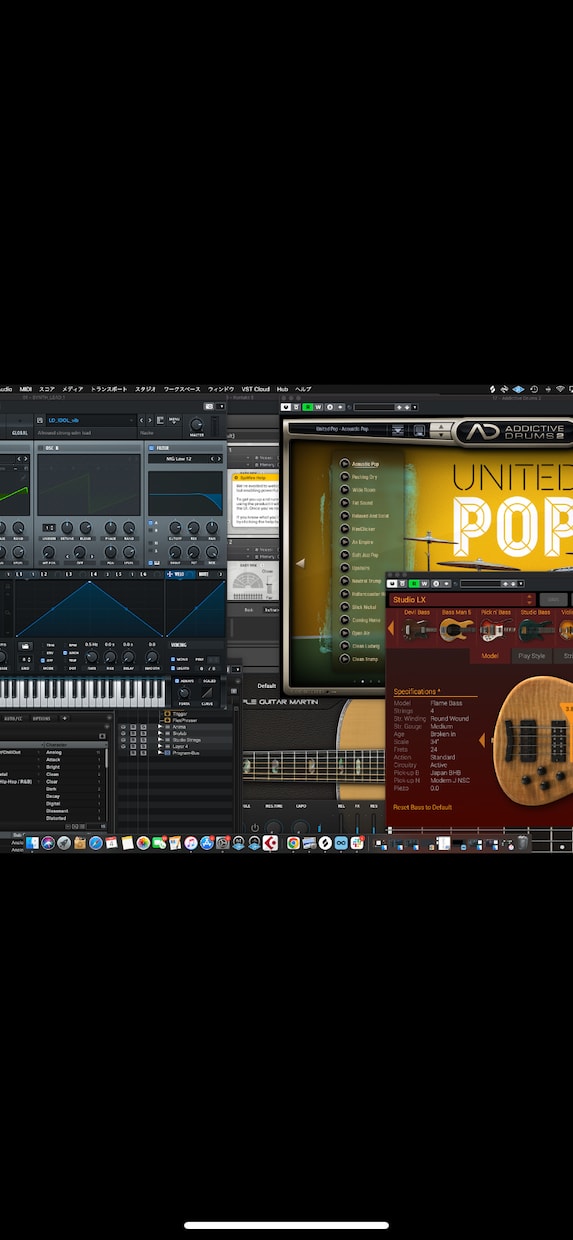Screen dimensions: 573x1240
Task: Enable the OSC B power switch
Action: (40, 448)
